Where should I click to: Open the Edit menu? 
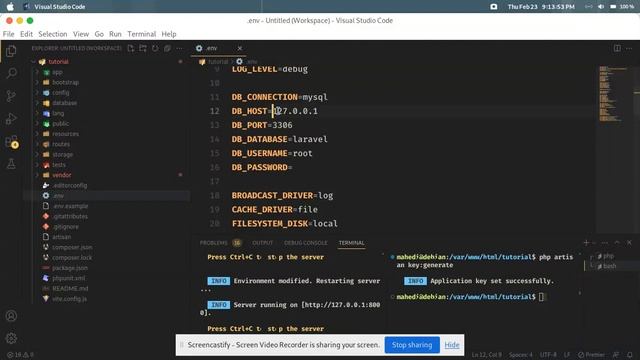click(27, 34)
